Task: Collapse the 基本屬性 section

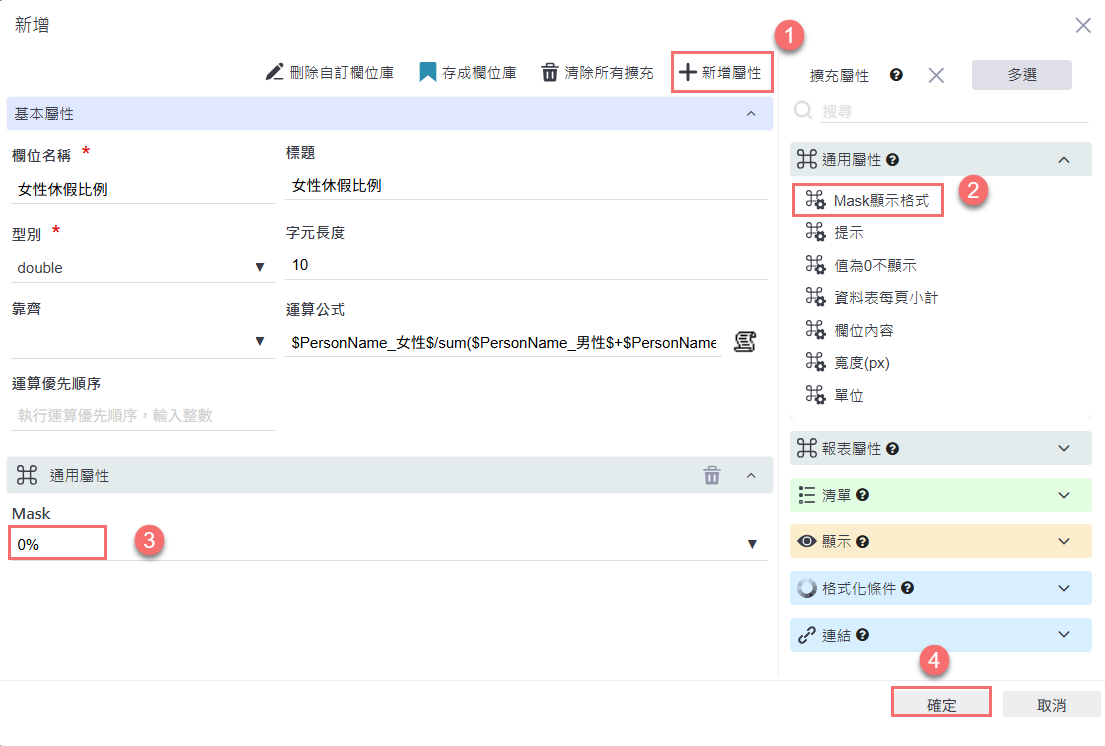Action: [751, 114]
